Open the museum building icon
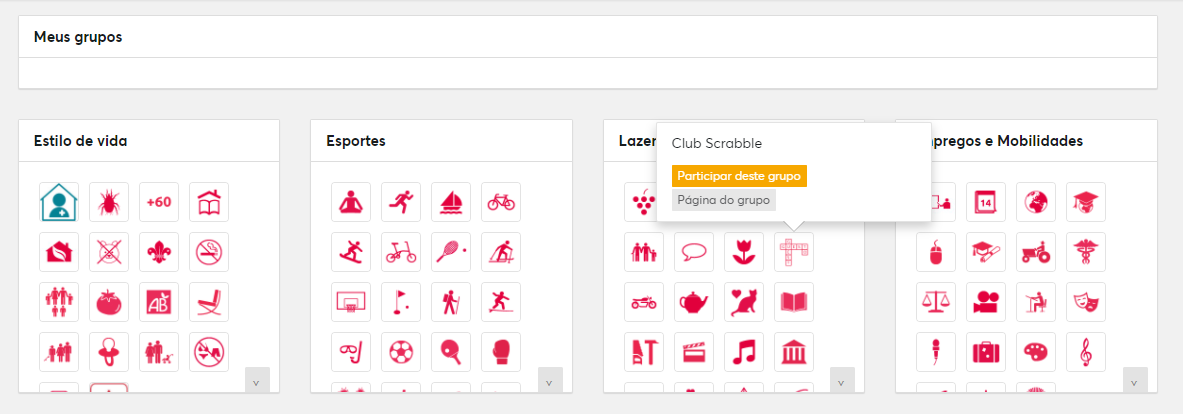This screenshot has height=414, width=1183. (794, 352)
